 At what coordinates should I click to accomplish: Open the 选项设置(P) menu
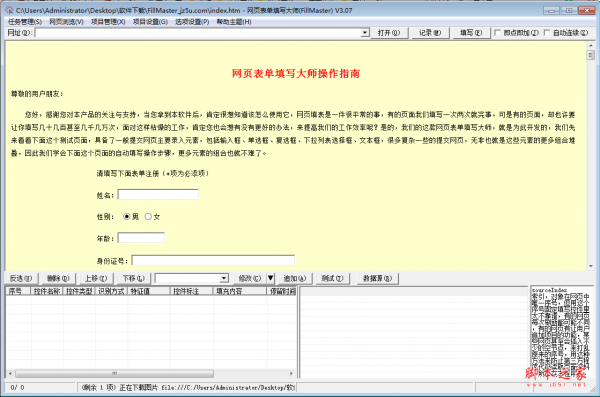coord(192,22)
